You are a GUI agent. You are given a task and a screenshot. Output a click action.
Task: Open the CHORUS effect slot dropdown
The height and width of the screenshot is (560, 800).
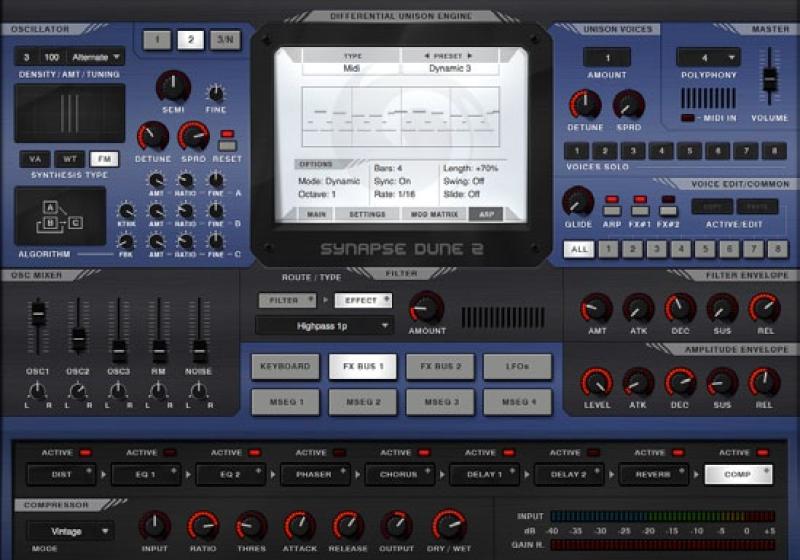[x=398, y=474]
